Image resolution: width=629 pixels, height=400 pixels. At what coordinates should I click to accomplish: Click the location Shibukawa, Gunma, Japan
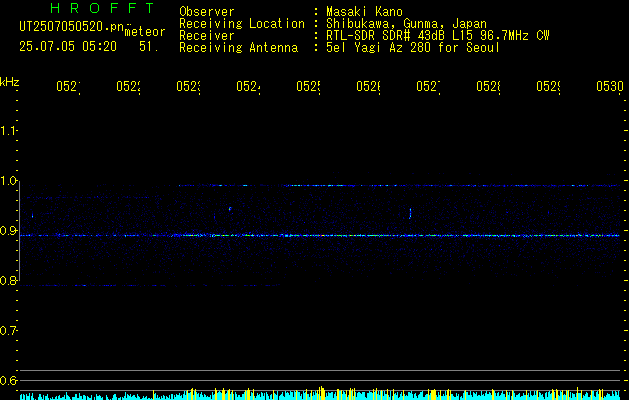tap(406, 24)
